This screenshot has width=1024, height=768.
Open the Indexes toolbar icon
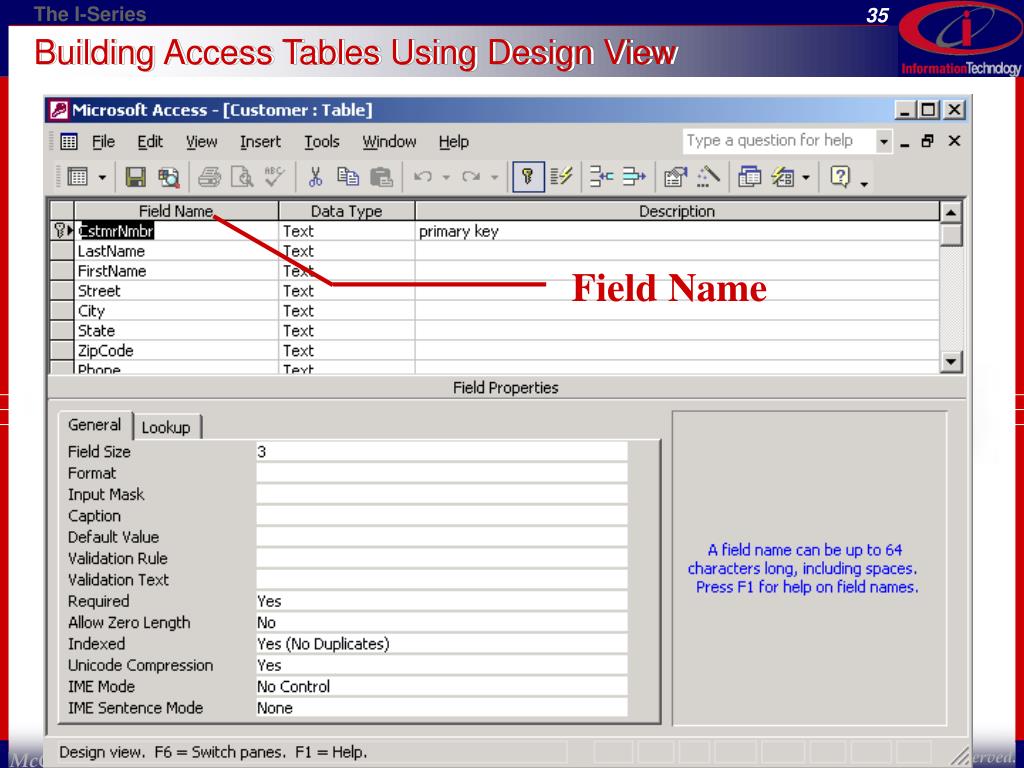(x=561, y=176)
